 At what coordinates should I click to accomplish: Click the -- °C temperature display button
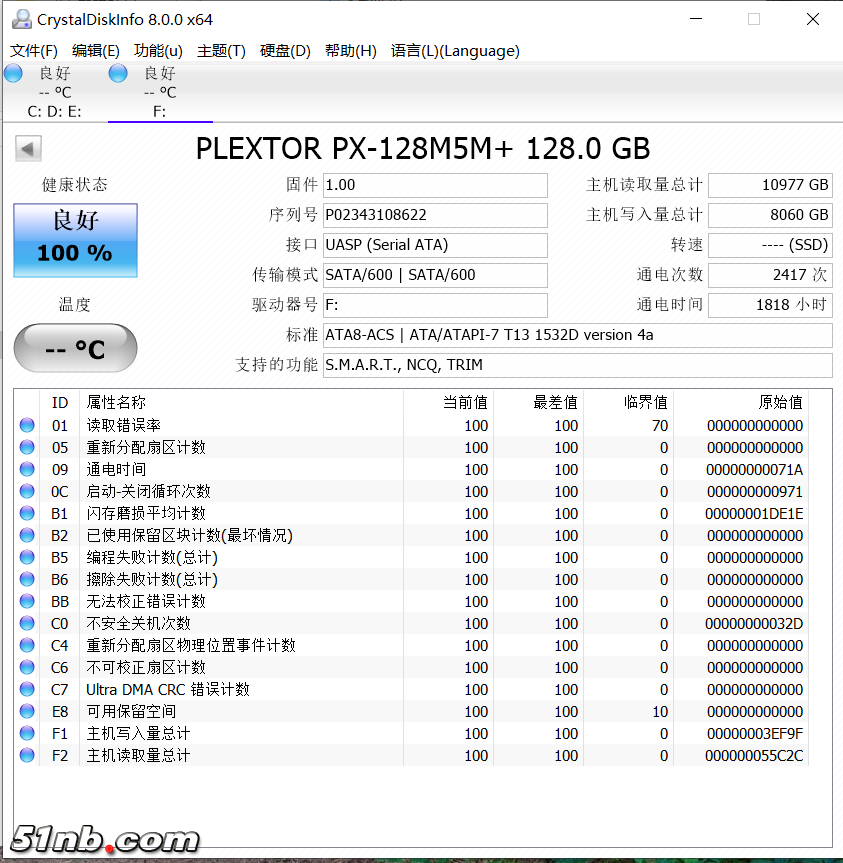pyautogui.click(x=74, y=347)
